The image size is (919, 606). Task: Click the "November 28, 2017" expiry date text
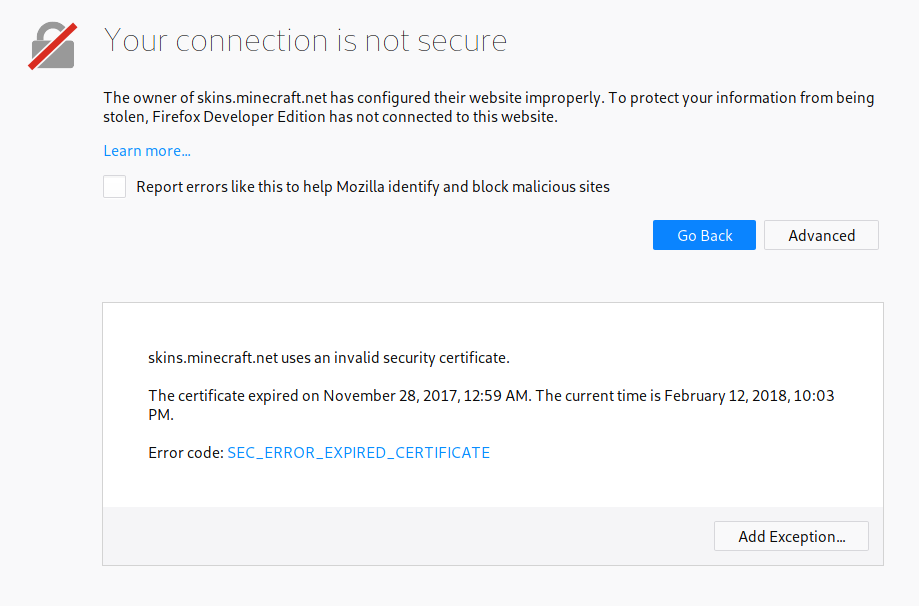coord(389,396)
